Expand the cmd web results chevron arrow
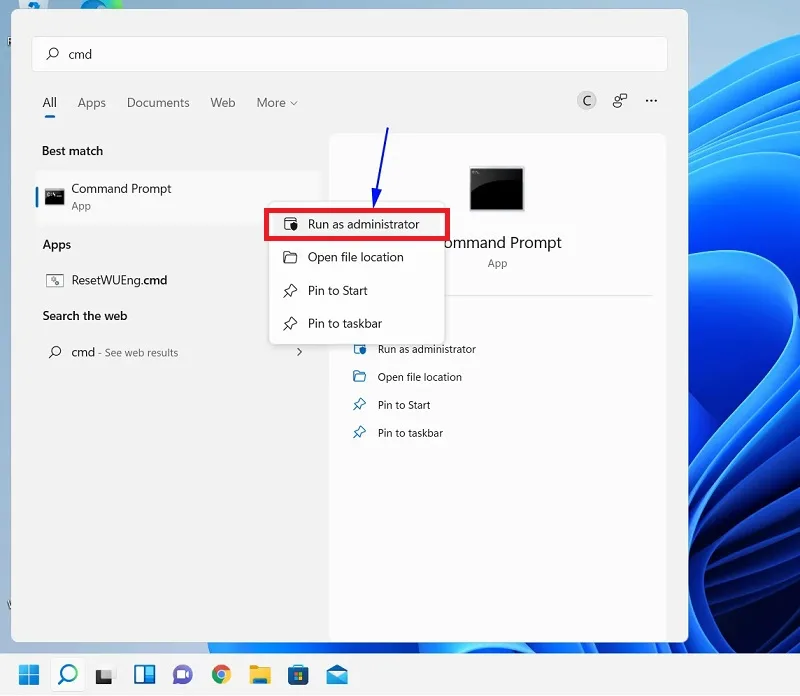This screenshot has height=696, width=800. pos(299,352)
